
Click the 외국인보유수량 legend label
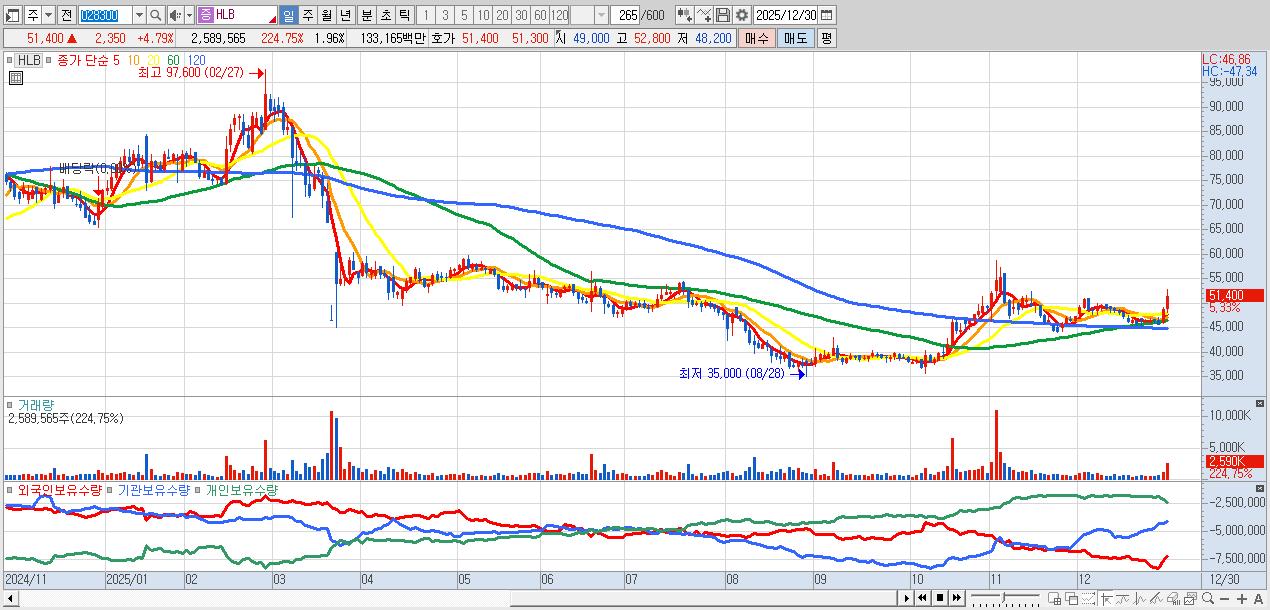[58, 490]
